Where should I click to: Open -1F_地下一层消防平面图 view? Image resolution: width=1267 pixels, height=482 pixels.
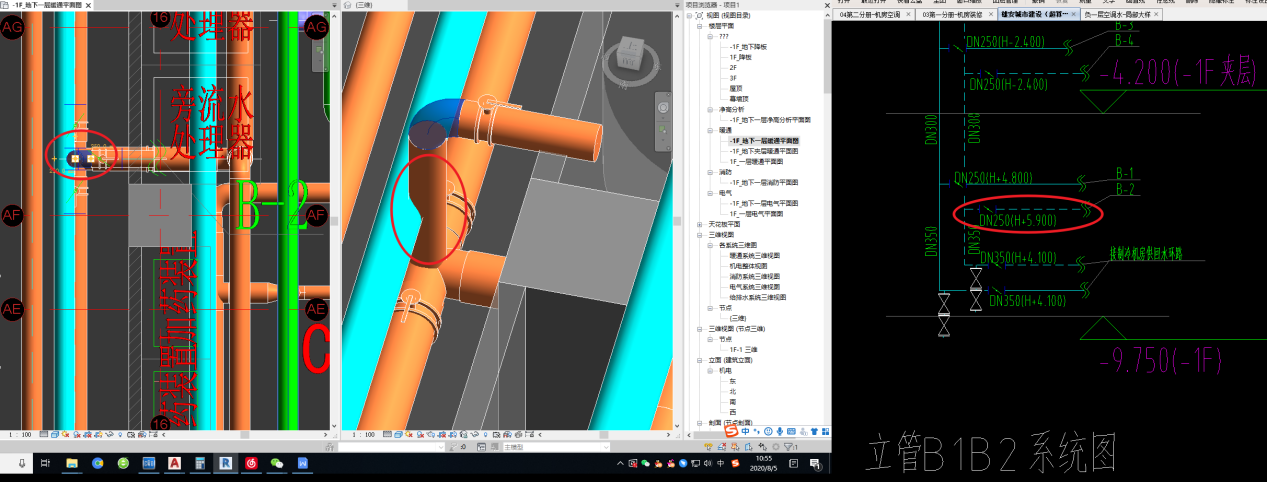(x=764, y=182)
